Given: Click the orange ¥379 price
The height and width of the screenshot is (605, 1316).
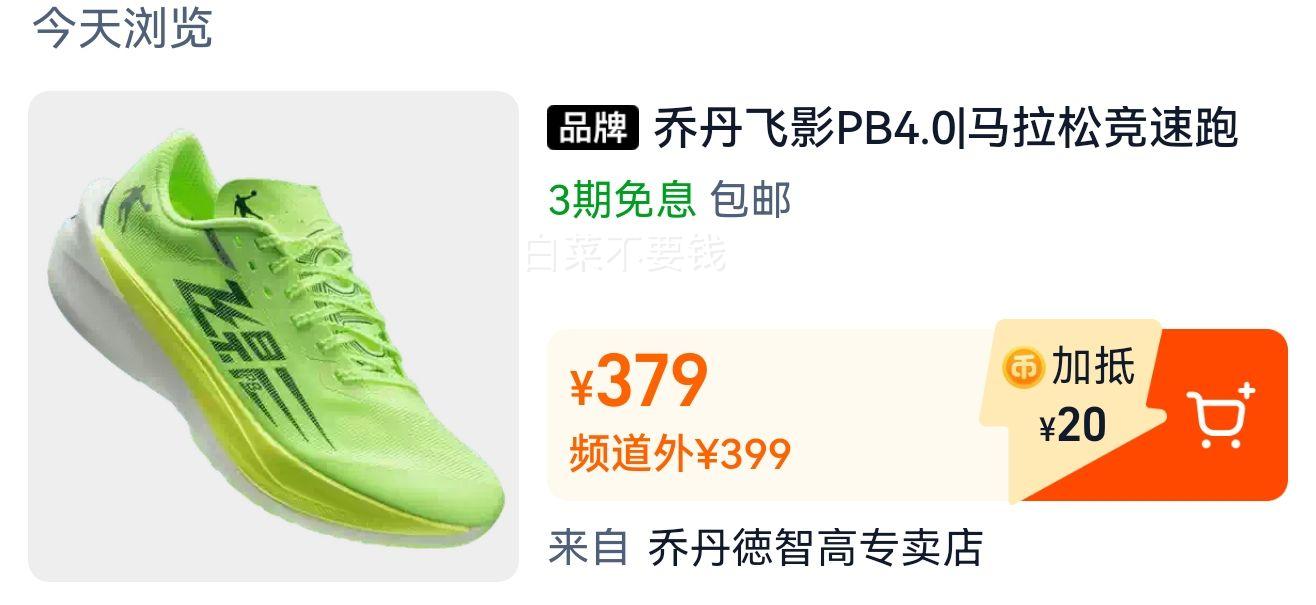Looking at the screenshot, I should coord(639,383).
